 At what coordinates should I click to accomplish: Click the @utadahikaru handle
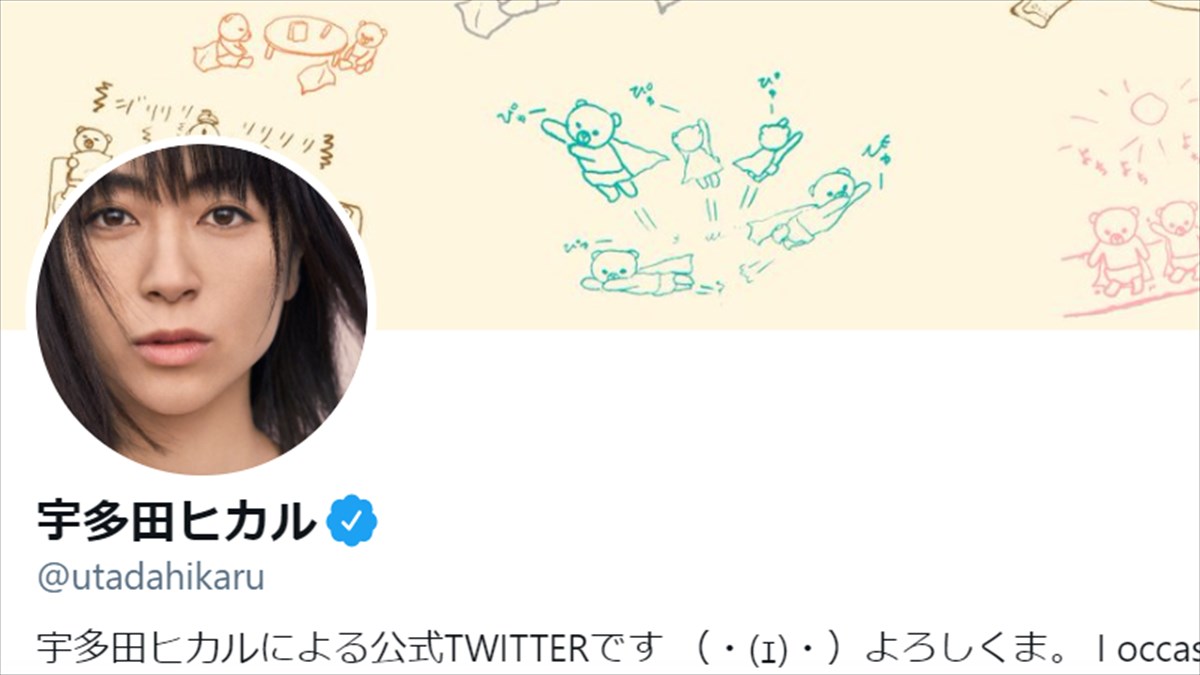coord(151,578)
